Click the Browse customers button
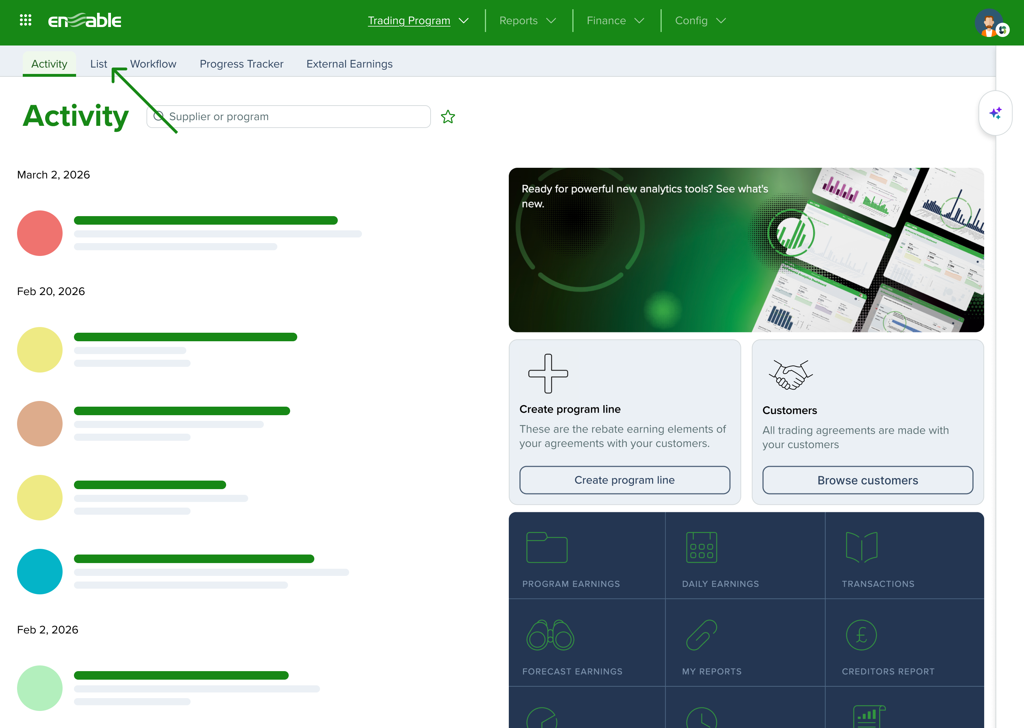The height and width of the screenshot is (728, 1024). pos(867,480)
